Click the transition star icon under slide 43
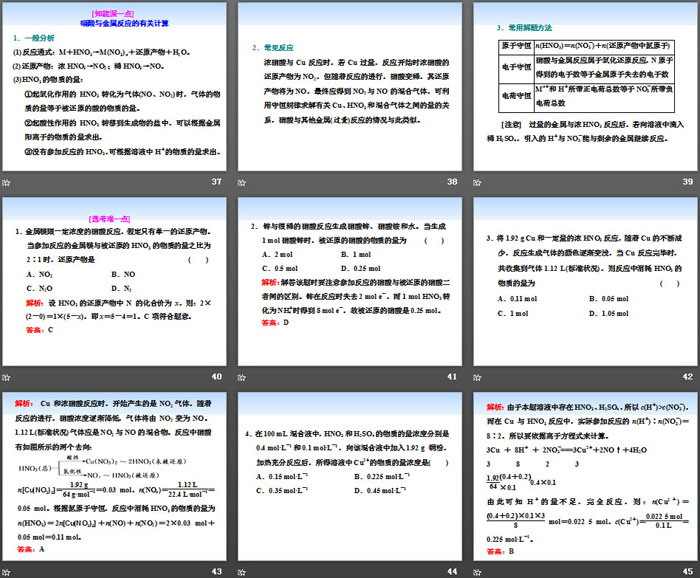 (7, 570)
